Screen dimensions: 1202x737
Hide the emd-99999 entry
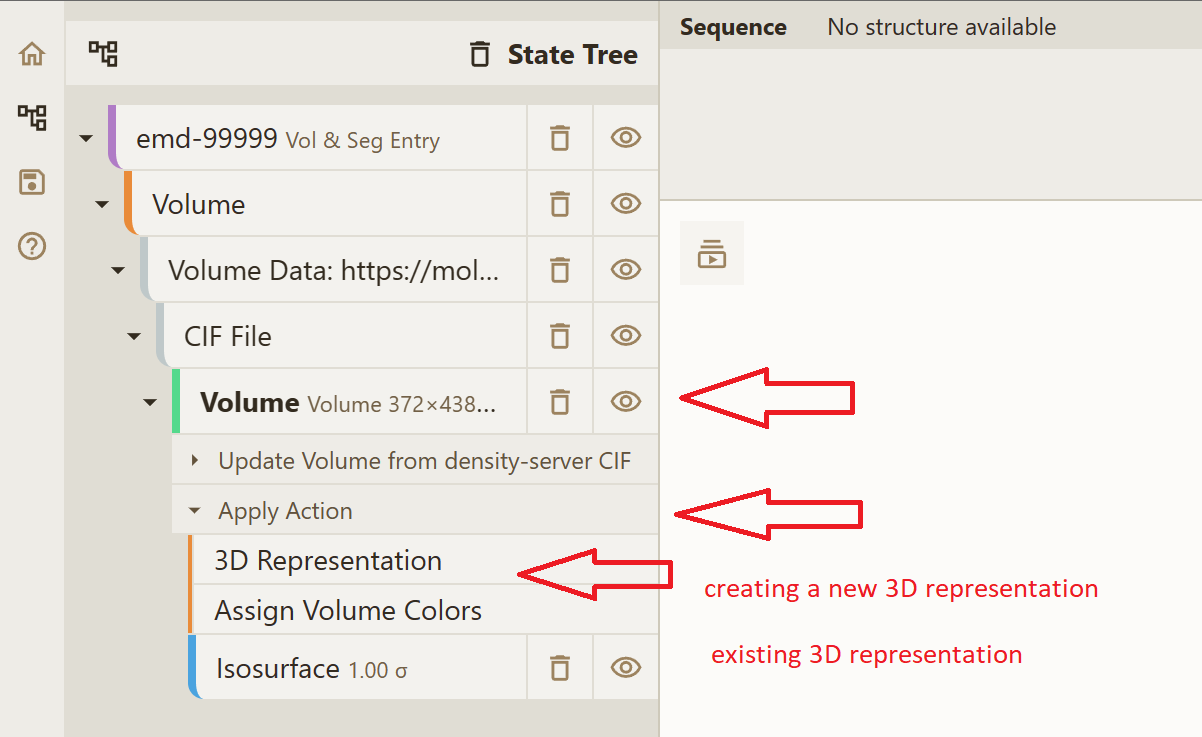pos(626,138)
